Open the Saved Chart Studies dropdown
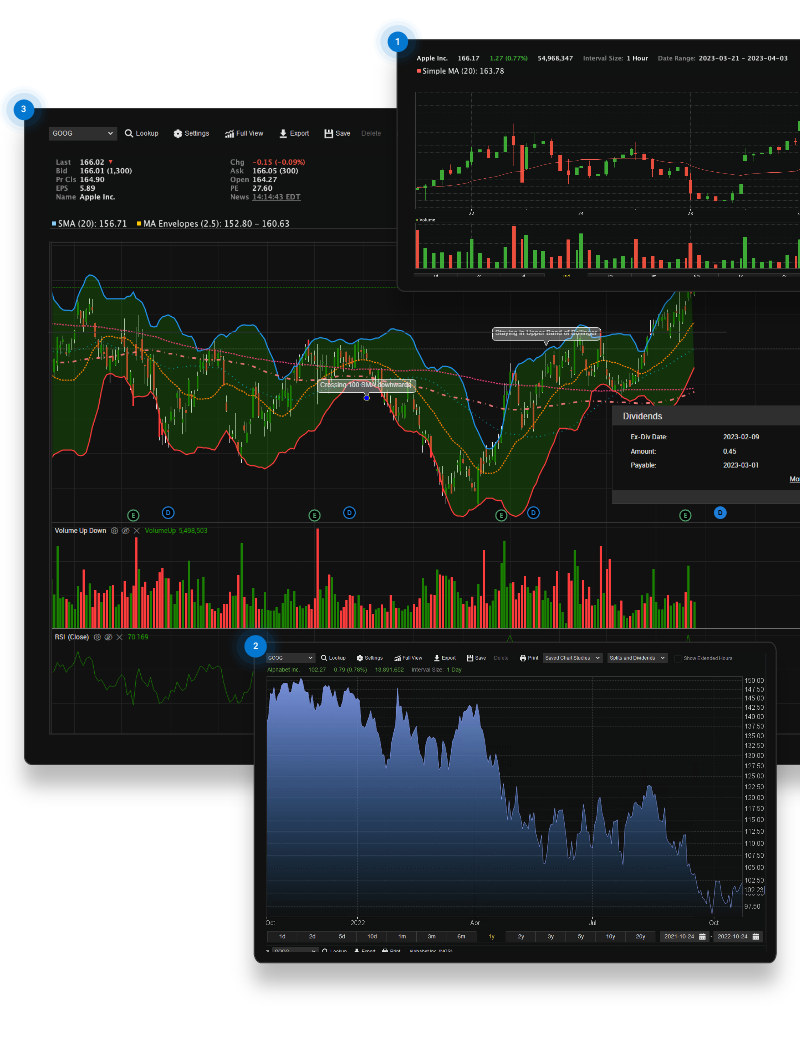The image size is (800, 1063). [572, 658]
